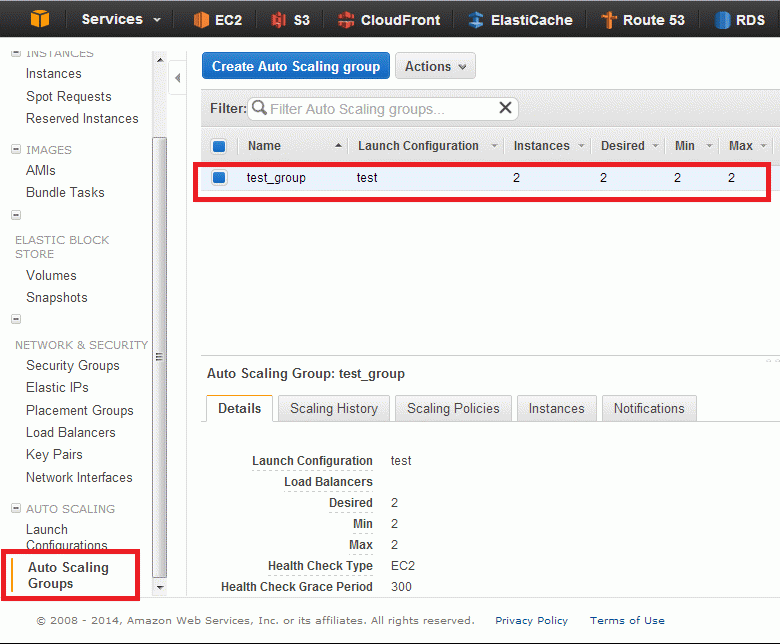The width and height of the screenshot is (780, 644).
Task: Open the Route 53 service shortcut icon
Action: point(609,20)
